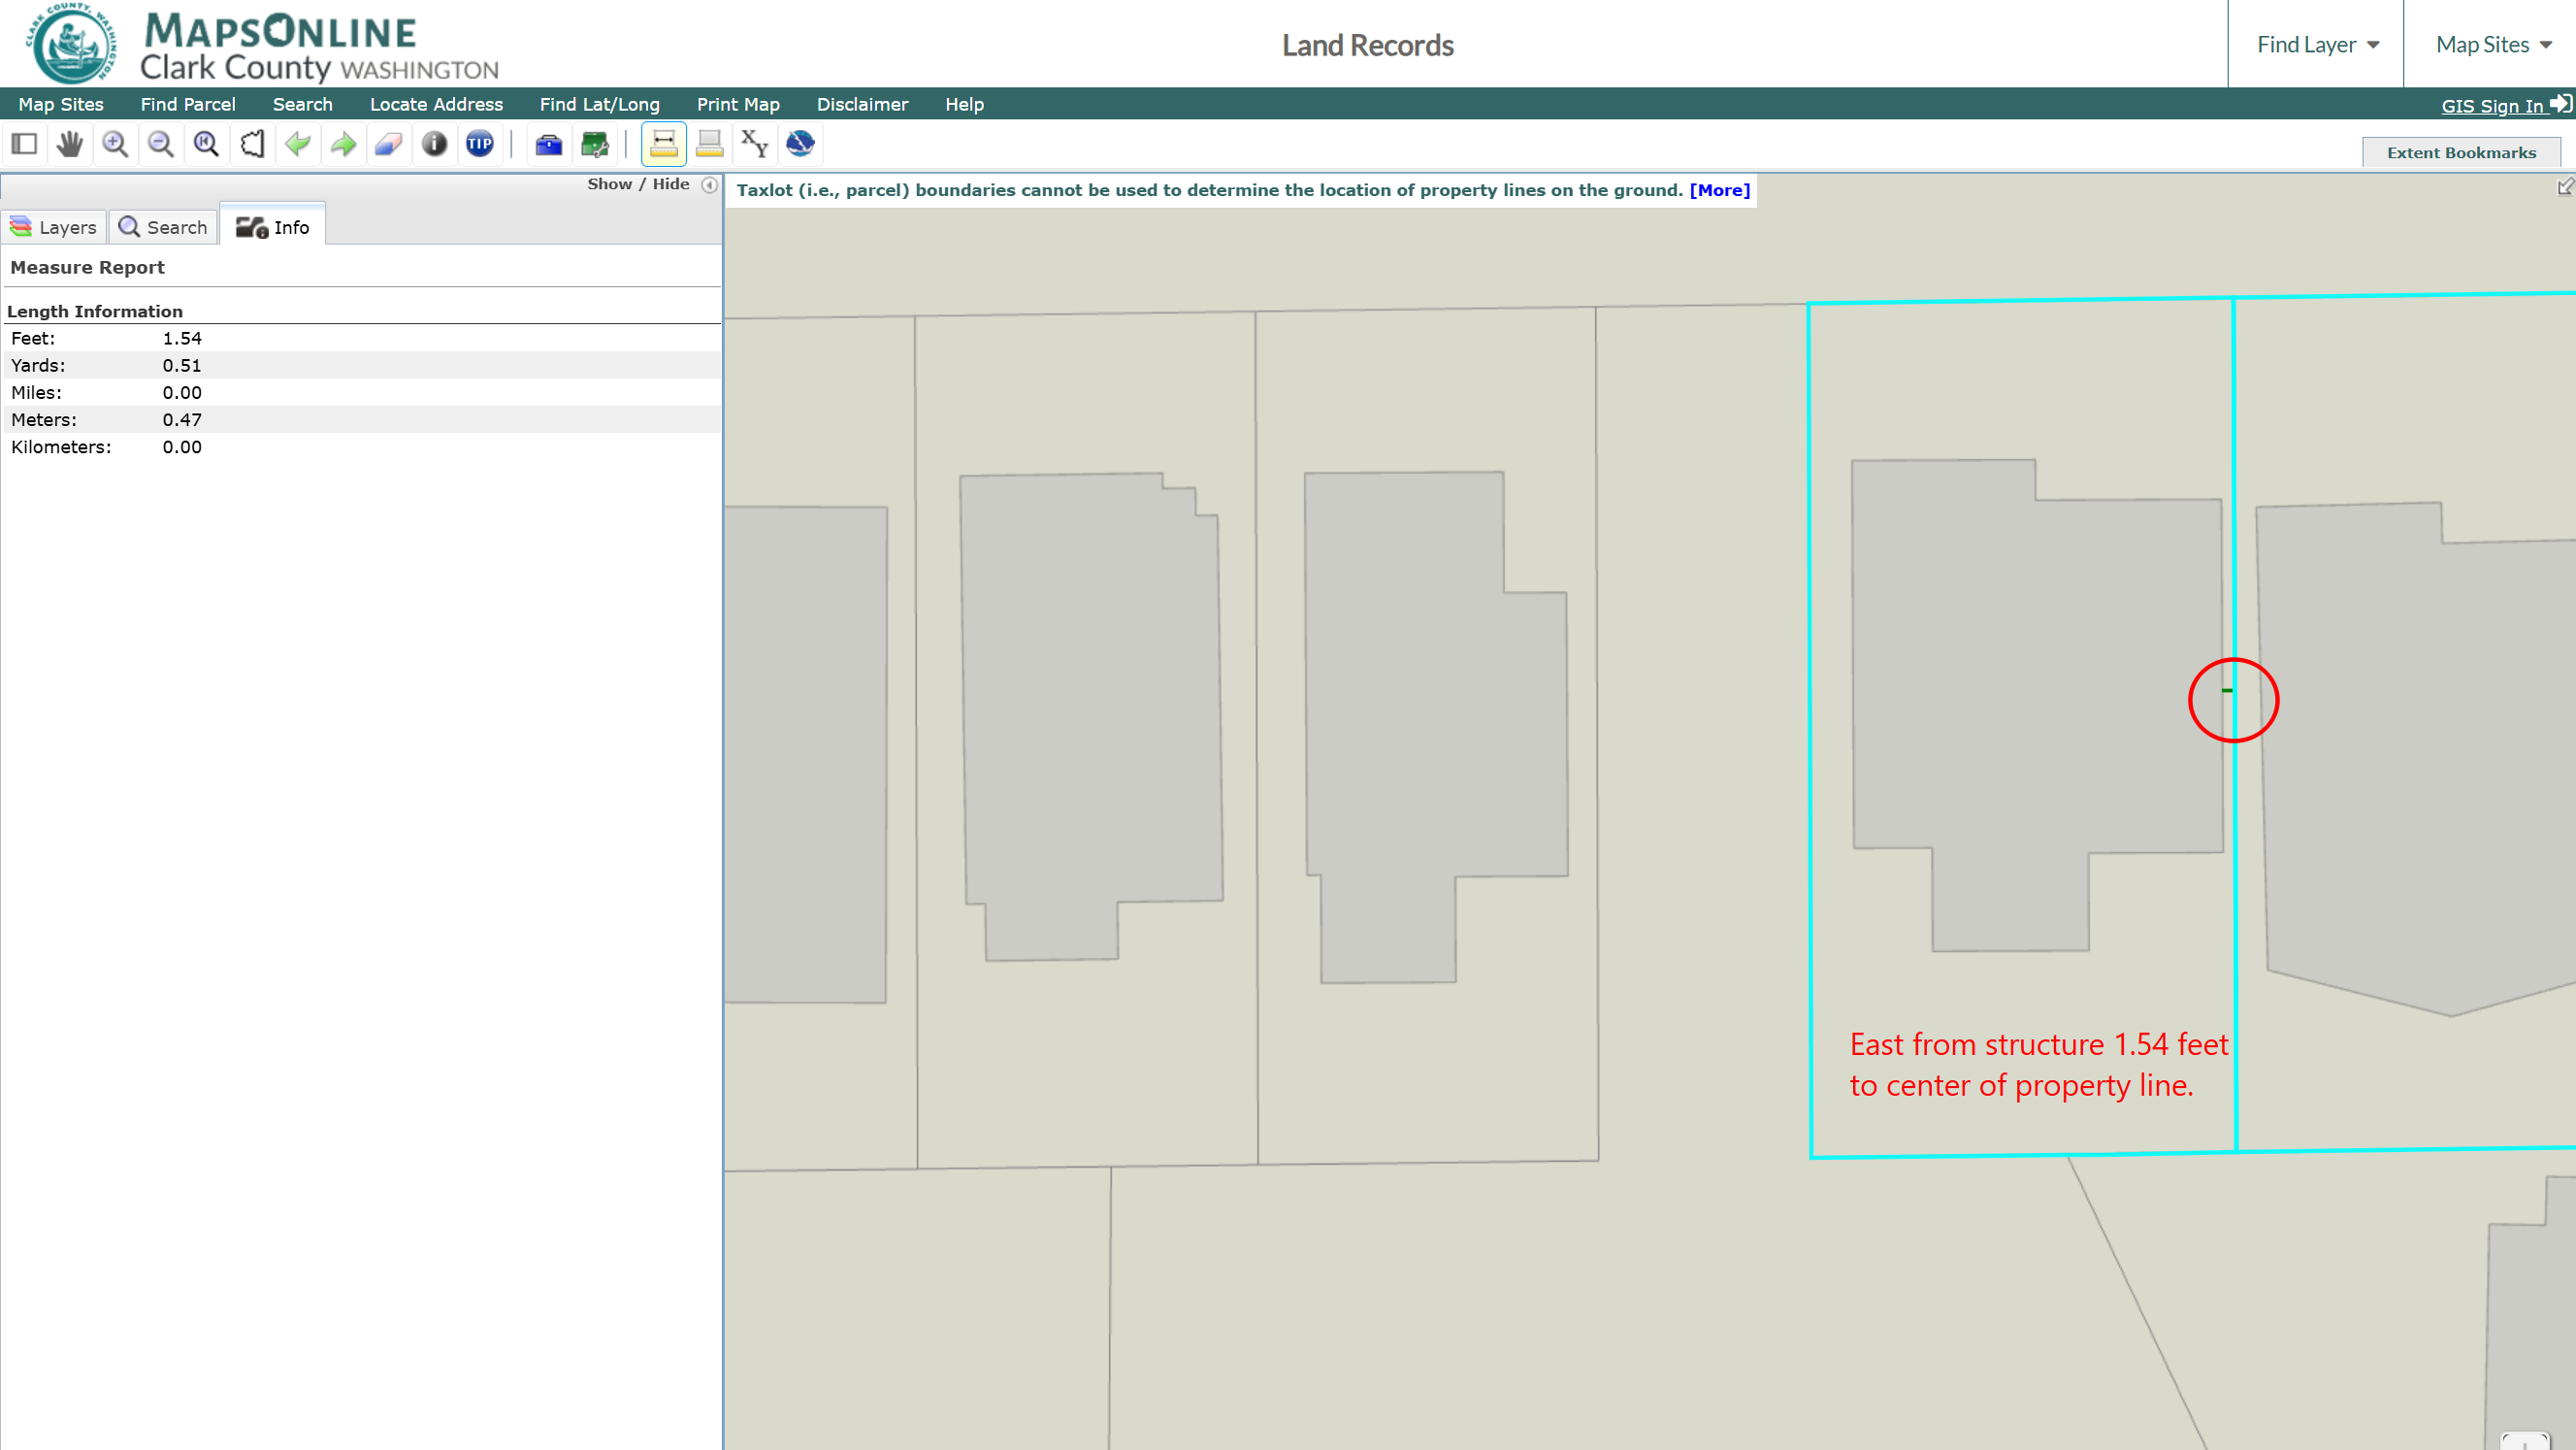
Task: Open the Find Parcel menu
Action: pos(188,104)
